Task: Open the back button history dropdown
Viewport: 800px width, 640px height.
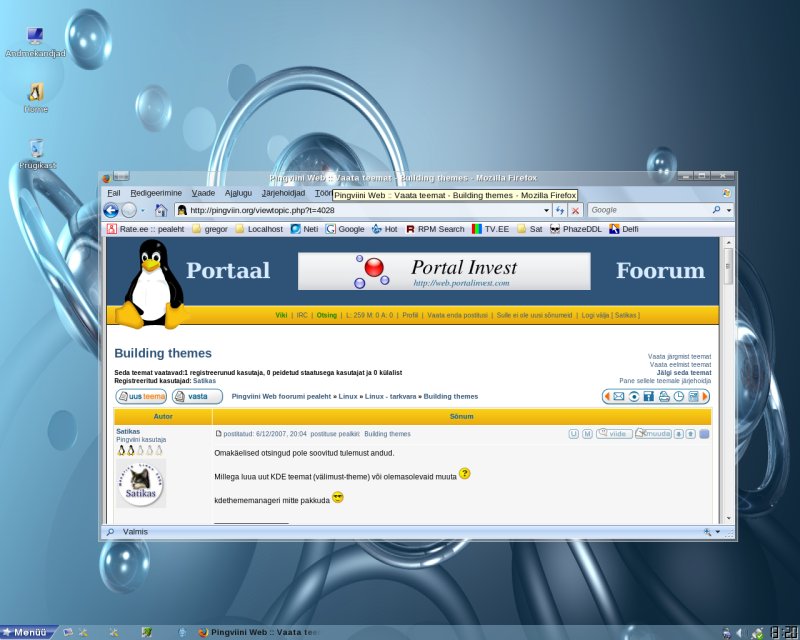Action: 142,210
